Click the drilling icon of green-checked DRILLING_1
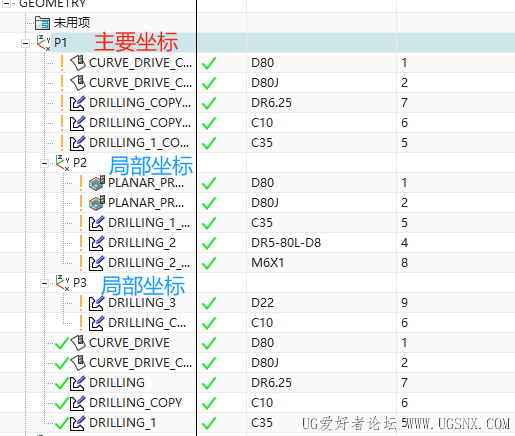Viewport: 515px width, 436px height. (78, 423)
